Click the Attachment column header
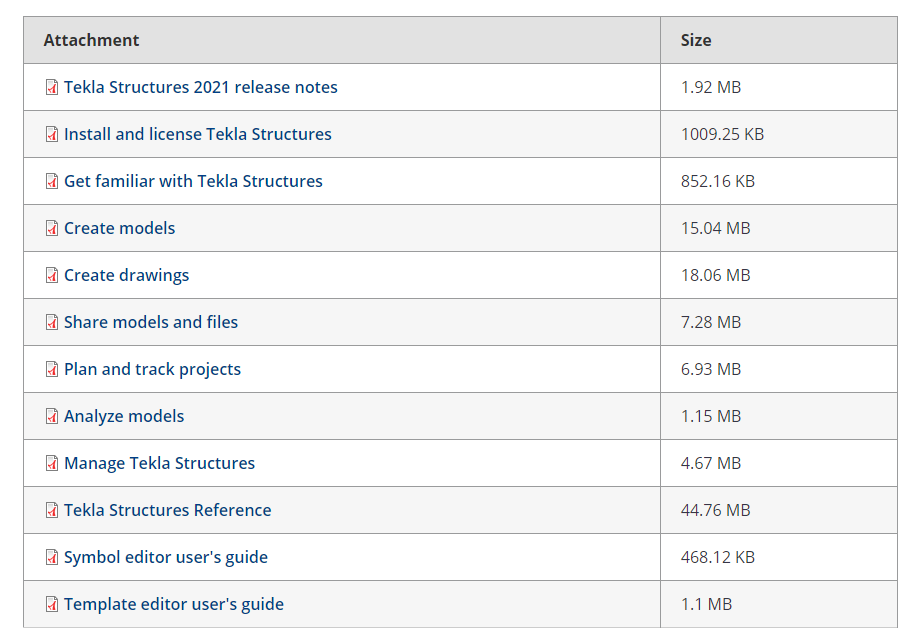This screenshot has width=917, height=640. [342, 40]
